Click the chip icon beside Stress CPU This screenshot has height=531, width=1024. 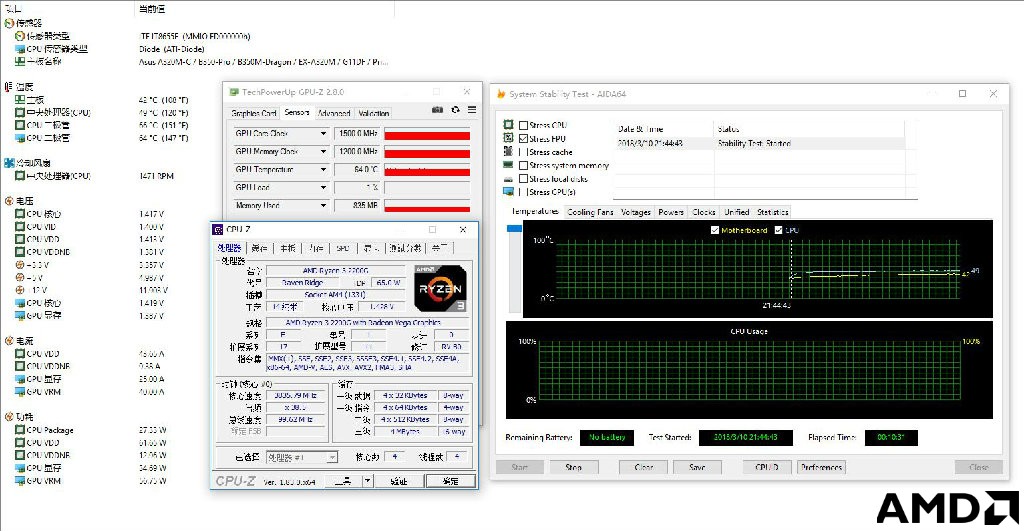point(508,124)
